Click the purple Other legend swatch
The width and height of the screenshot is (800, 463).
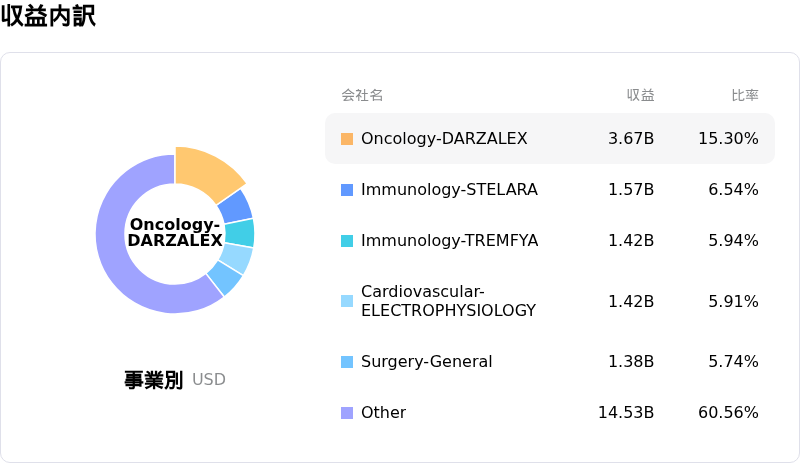pyautogui.click(x=347, y=413)
